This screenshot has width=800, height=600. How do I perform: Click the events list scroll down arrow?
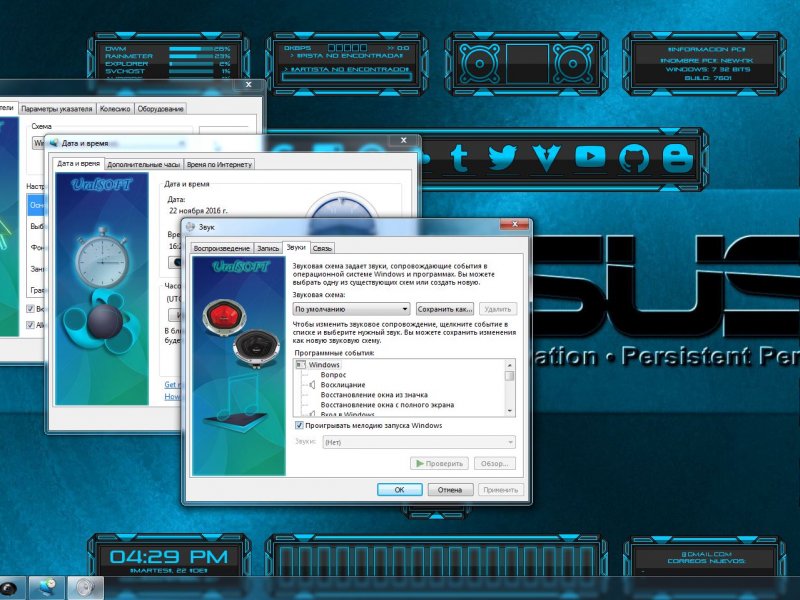[x=509, y=411]
